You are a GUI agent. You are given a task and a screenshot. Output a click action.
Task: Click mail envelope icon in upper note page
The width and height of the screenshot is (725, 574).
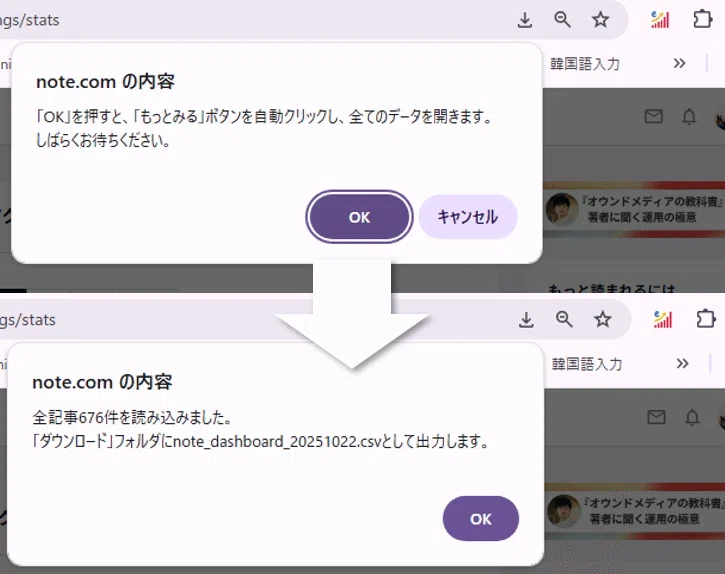pos(653,116)
